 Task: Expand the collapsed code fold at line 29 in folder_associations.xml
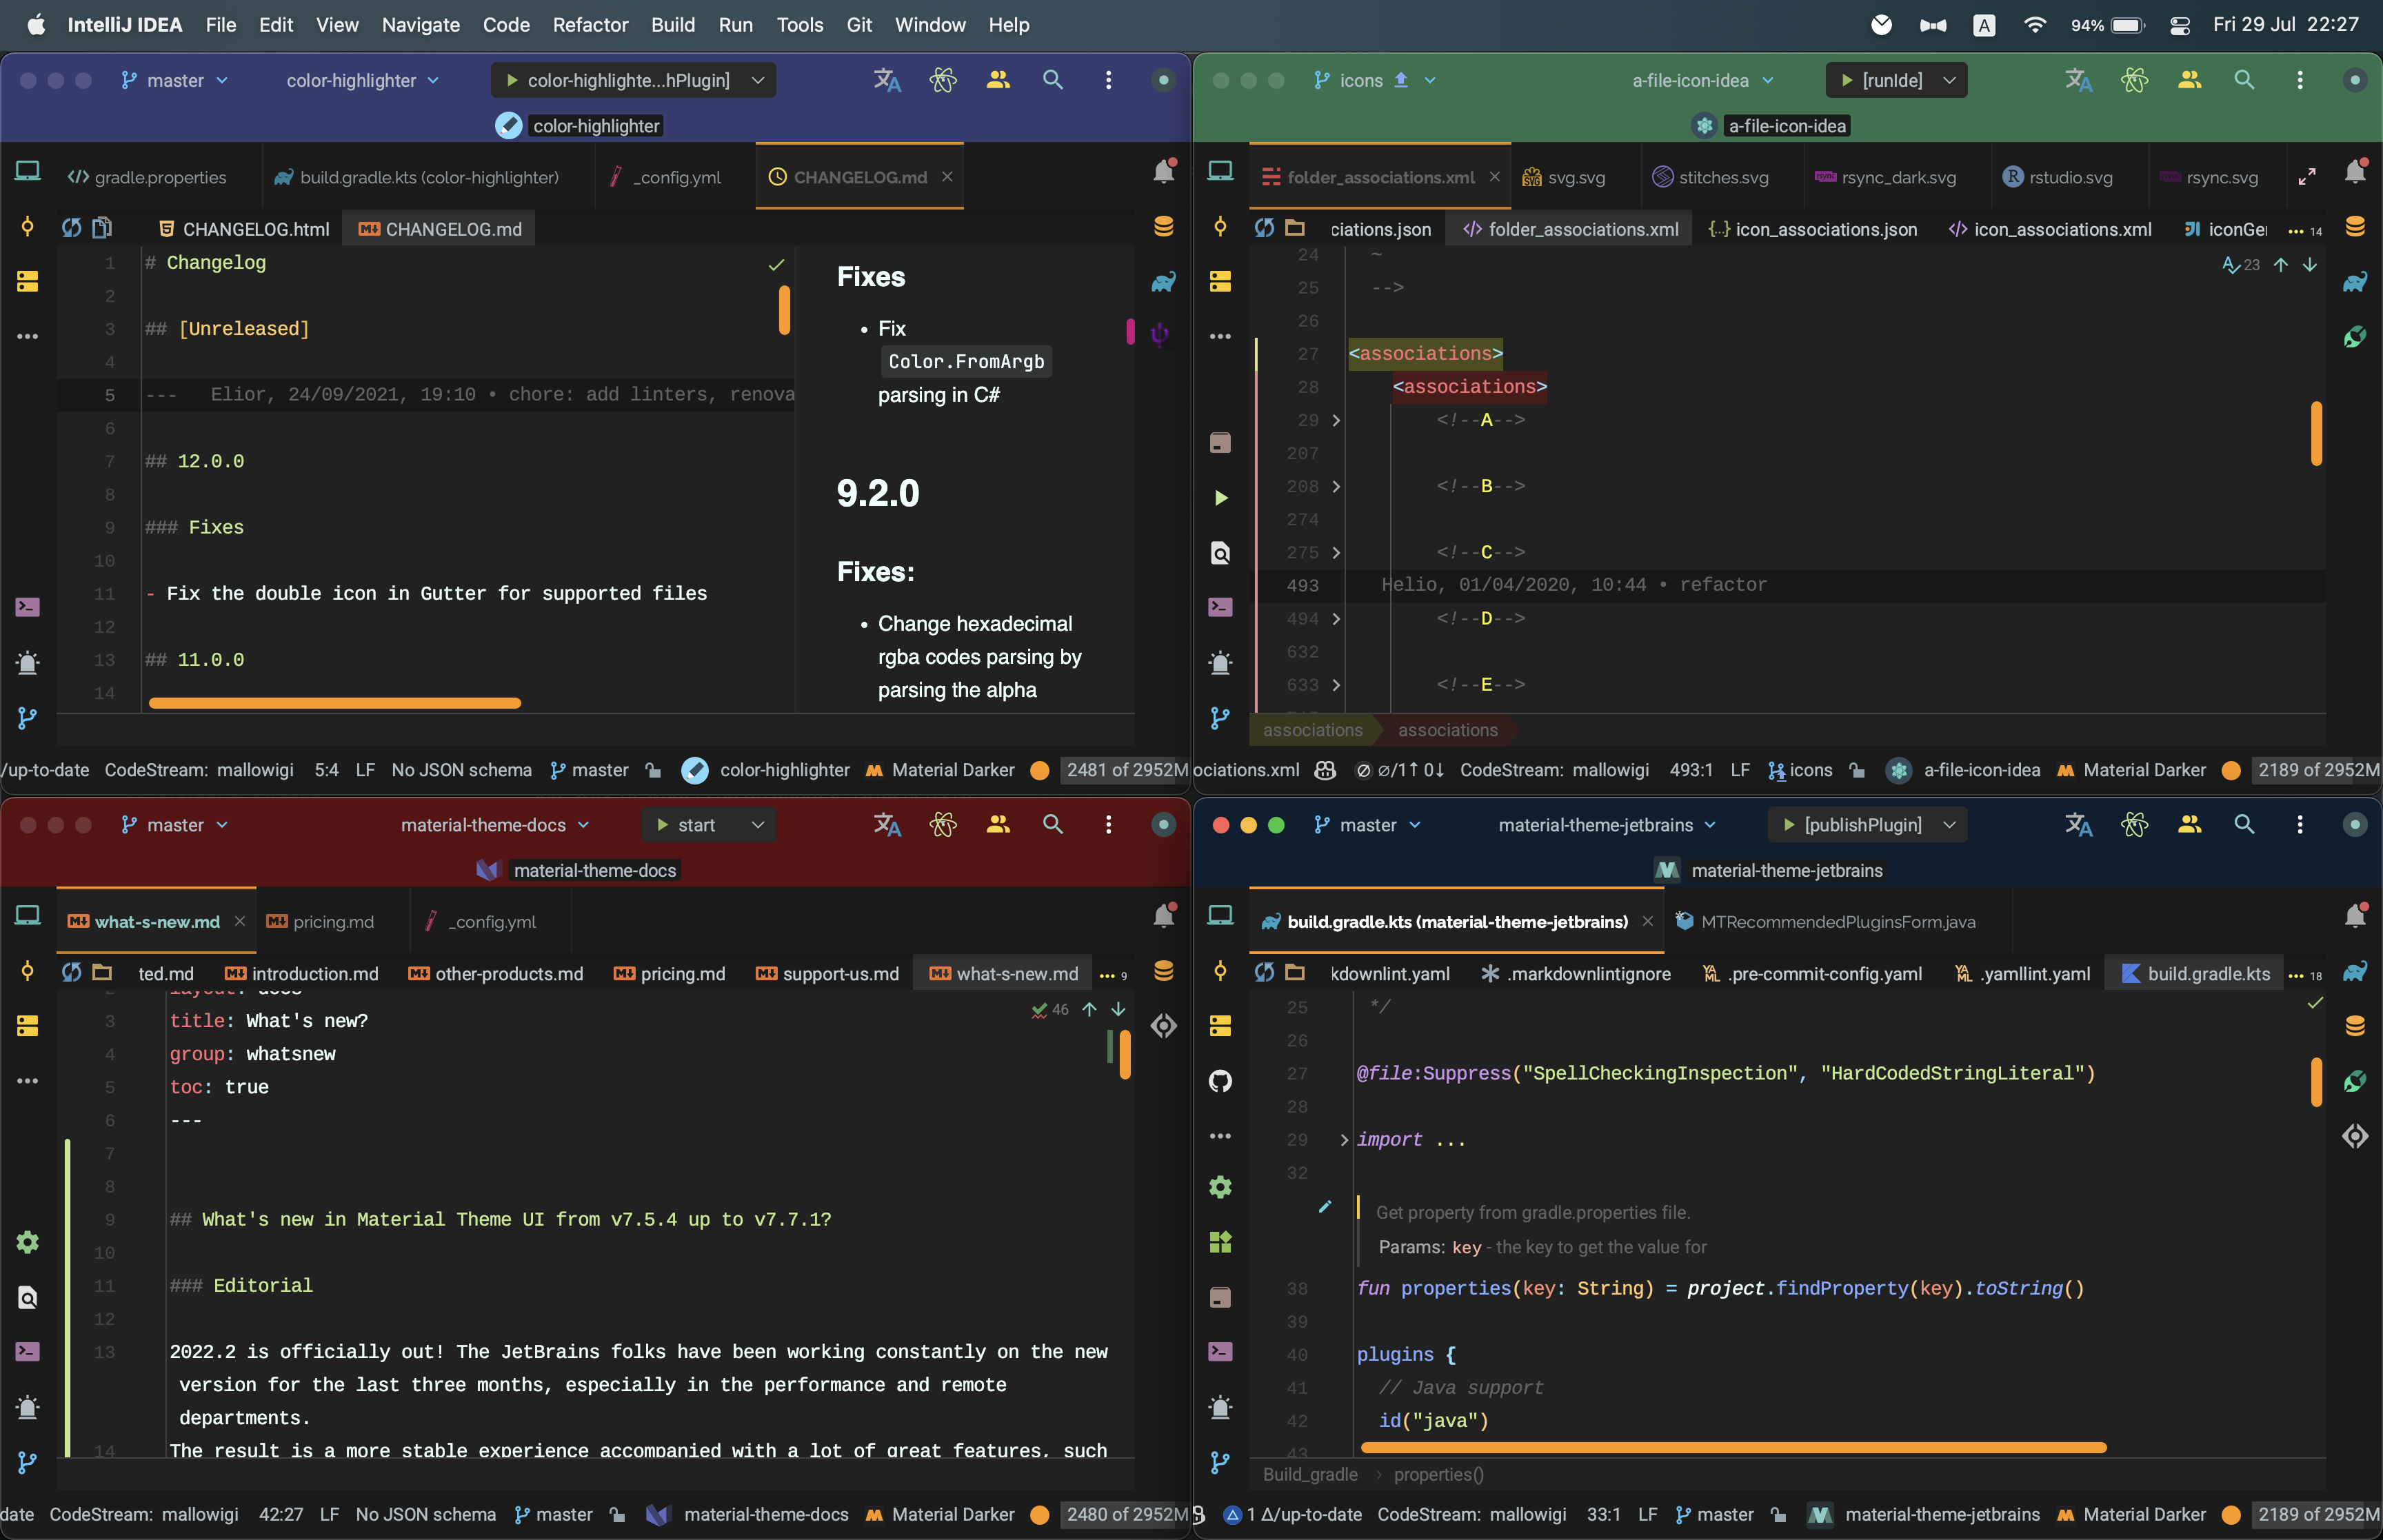[1337, 420]
